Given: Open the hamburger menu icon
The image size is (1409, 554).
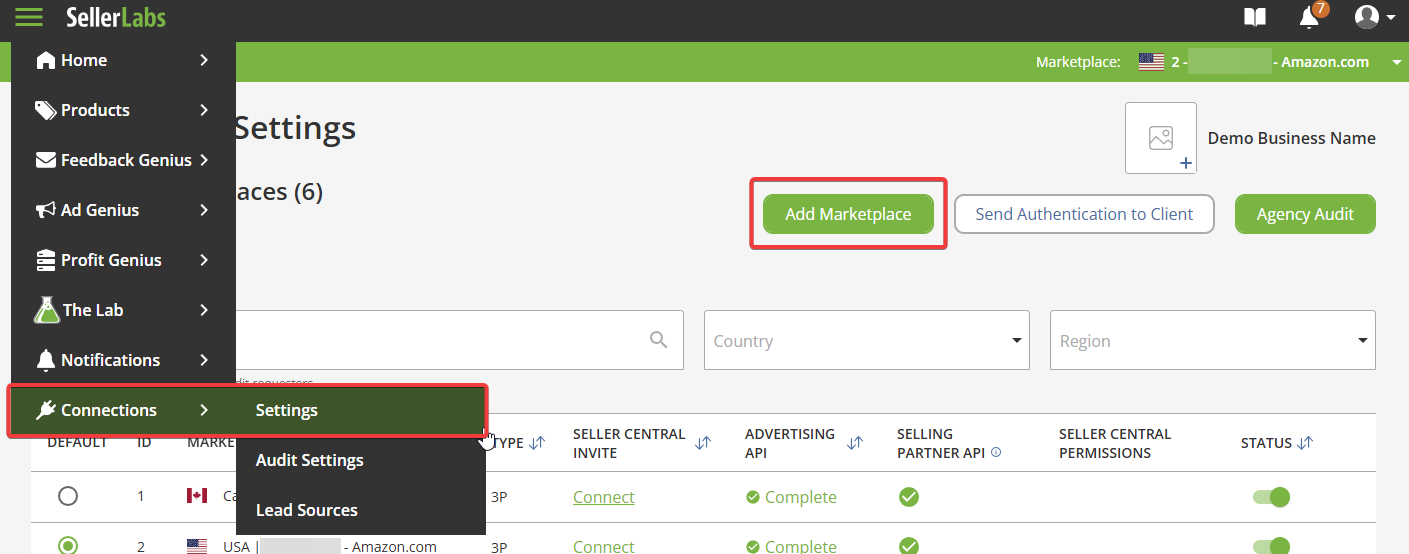Looking at the screenshot, I should point(28,17).
